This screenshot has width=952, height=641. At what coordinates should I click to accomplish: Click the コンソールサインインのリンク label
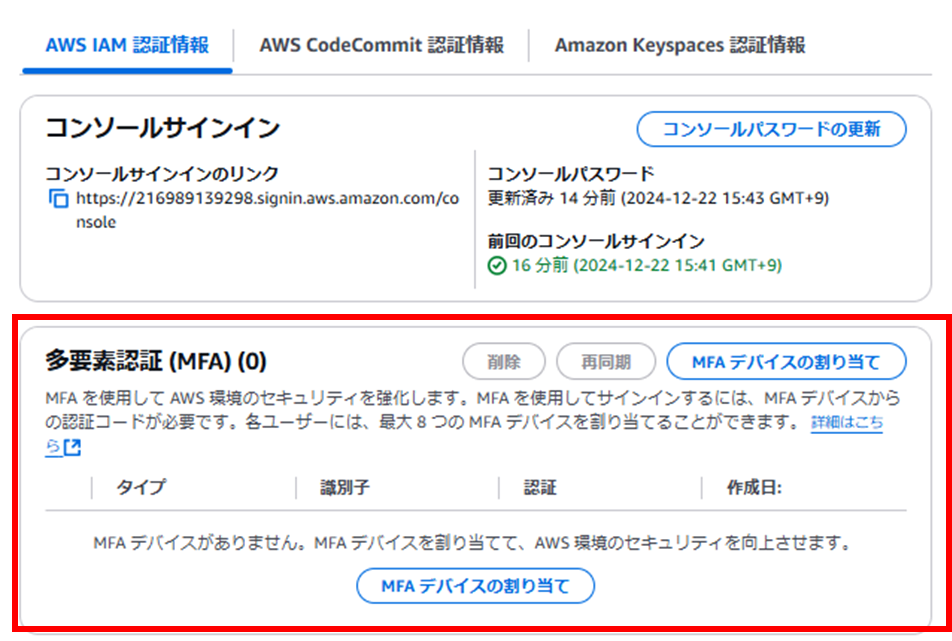tap(162, 174)
